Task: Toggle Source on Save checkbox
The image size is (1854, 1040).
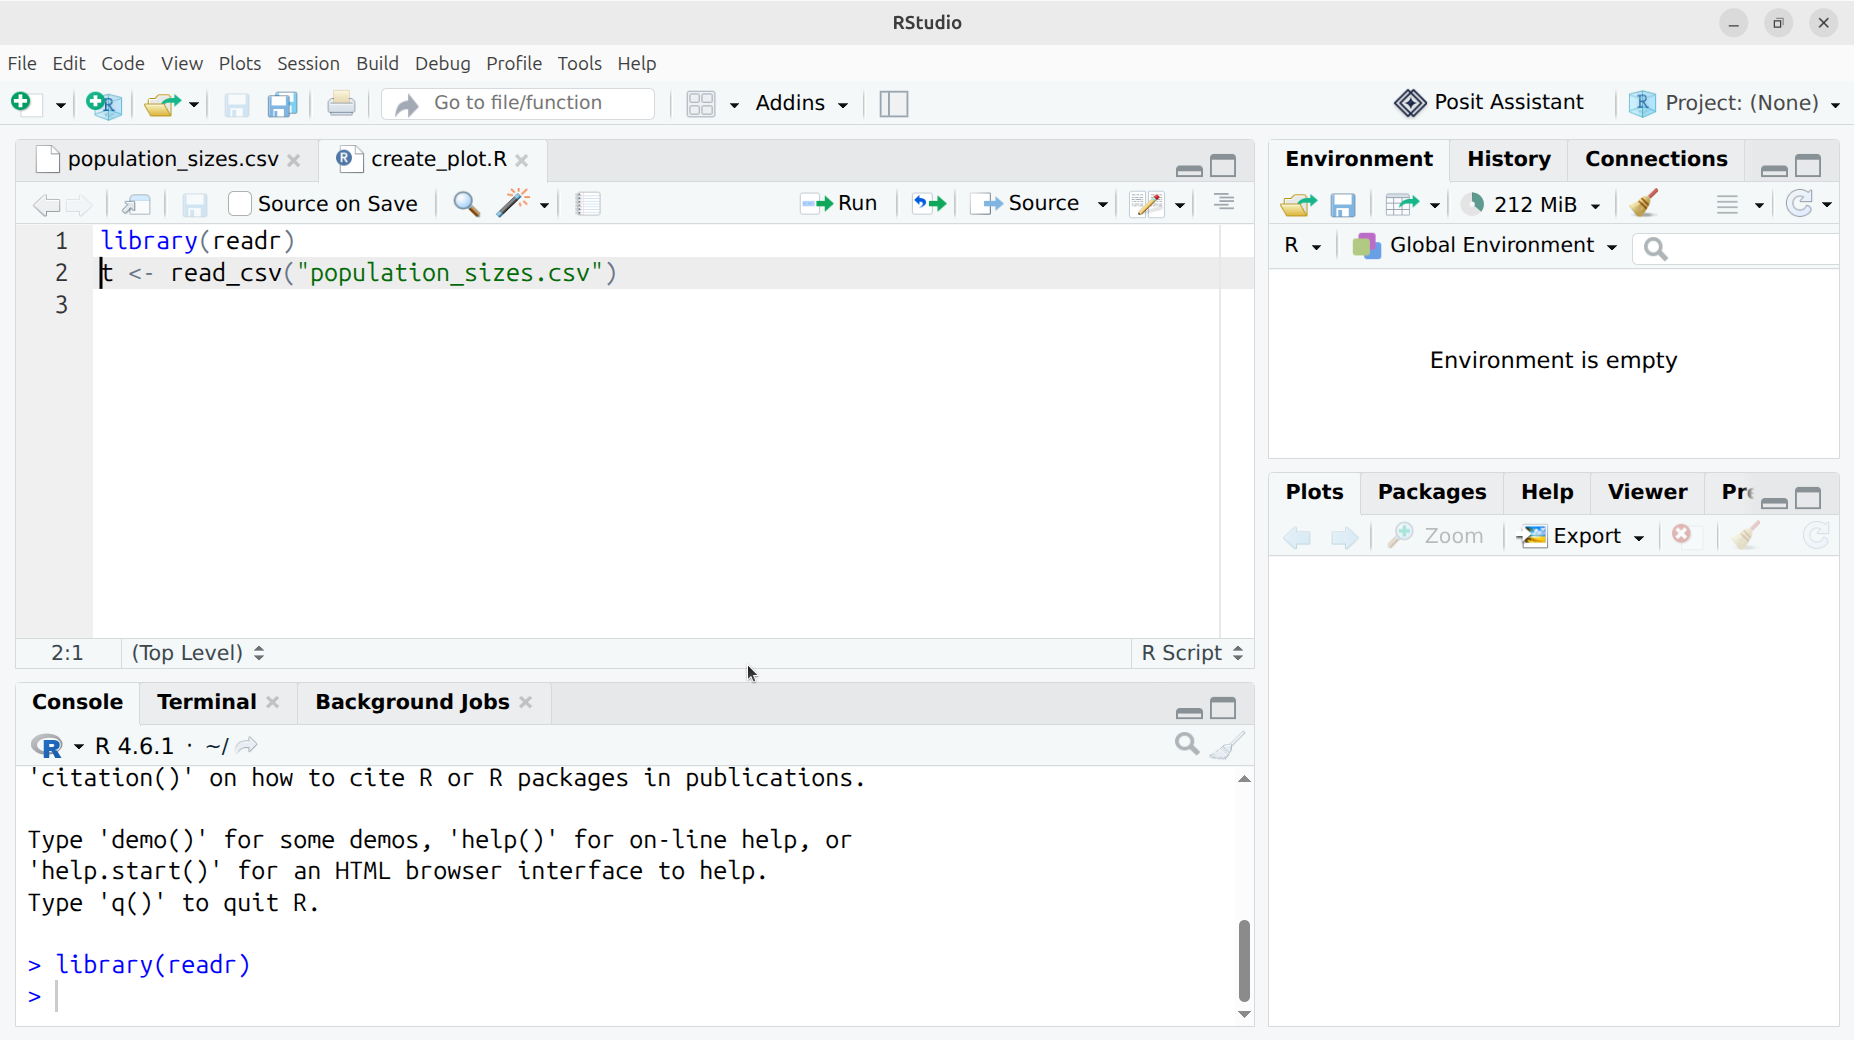Action: pos(240,204)
